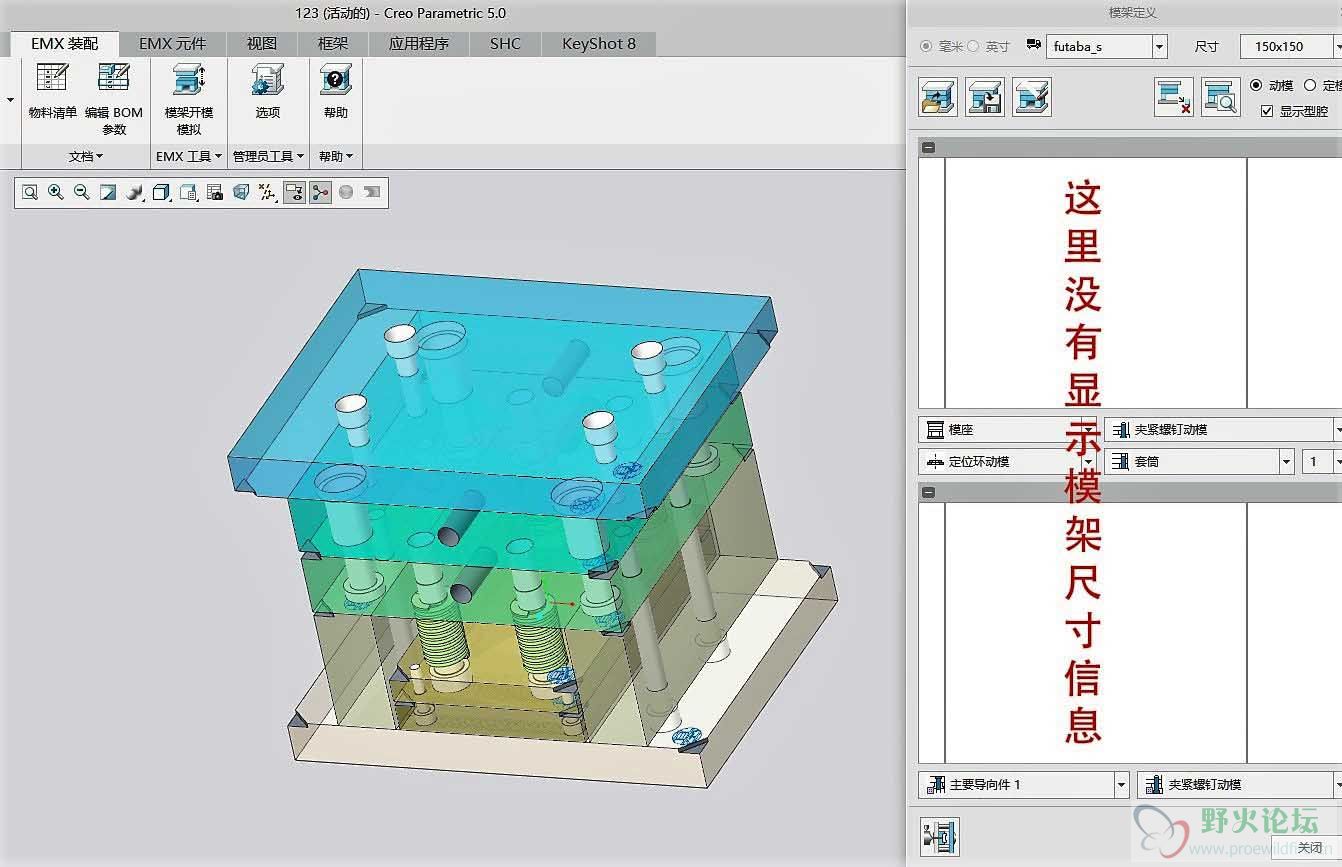Collapse the lower preview section minus button
Image resolution: width=1342 pixels, height=867 pixels.
[x=929, y=492]
